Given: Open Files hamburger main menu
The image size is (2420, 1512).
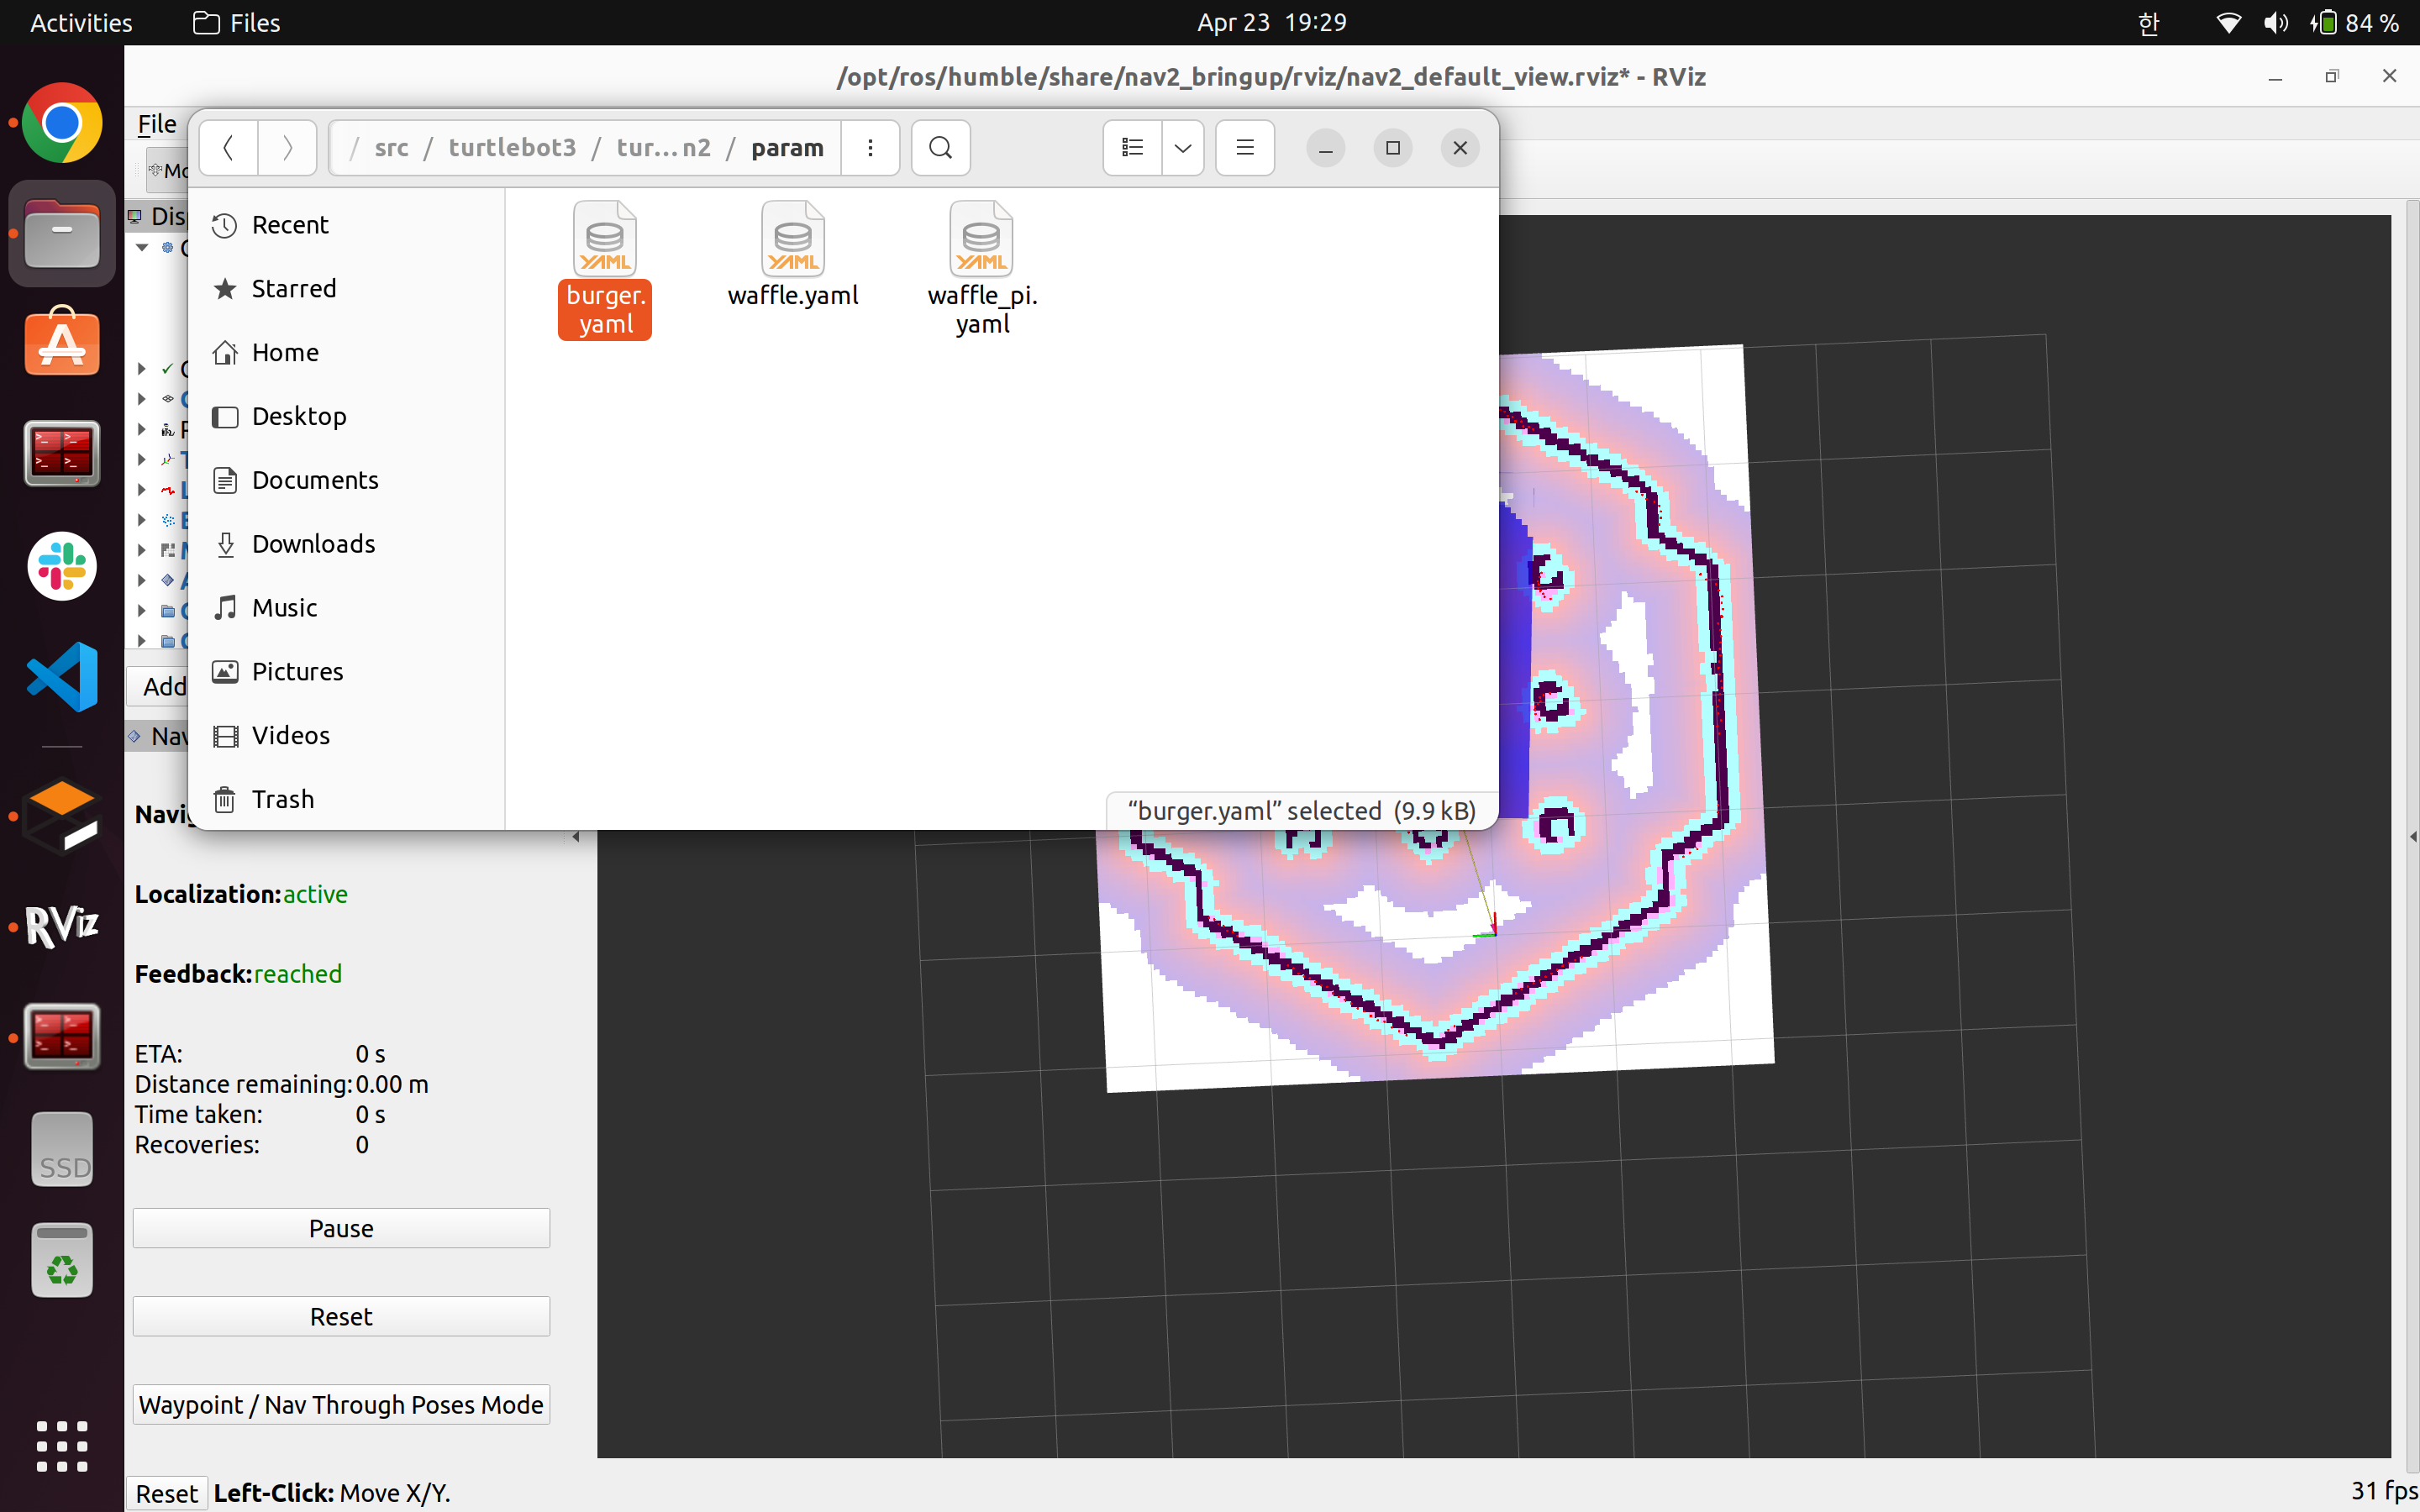Looking at the screenshot, I should point(1244,148).
